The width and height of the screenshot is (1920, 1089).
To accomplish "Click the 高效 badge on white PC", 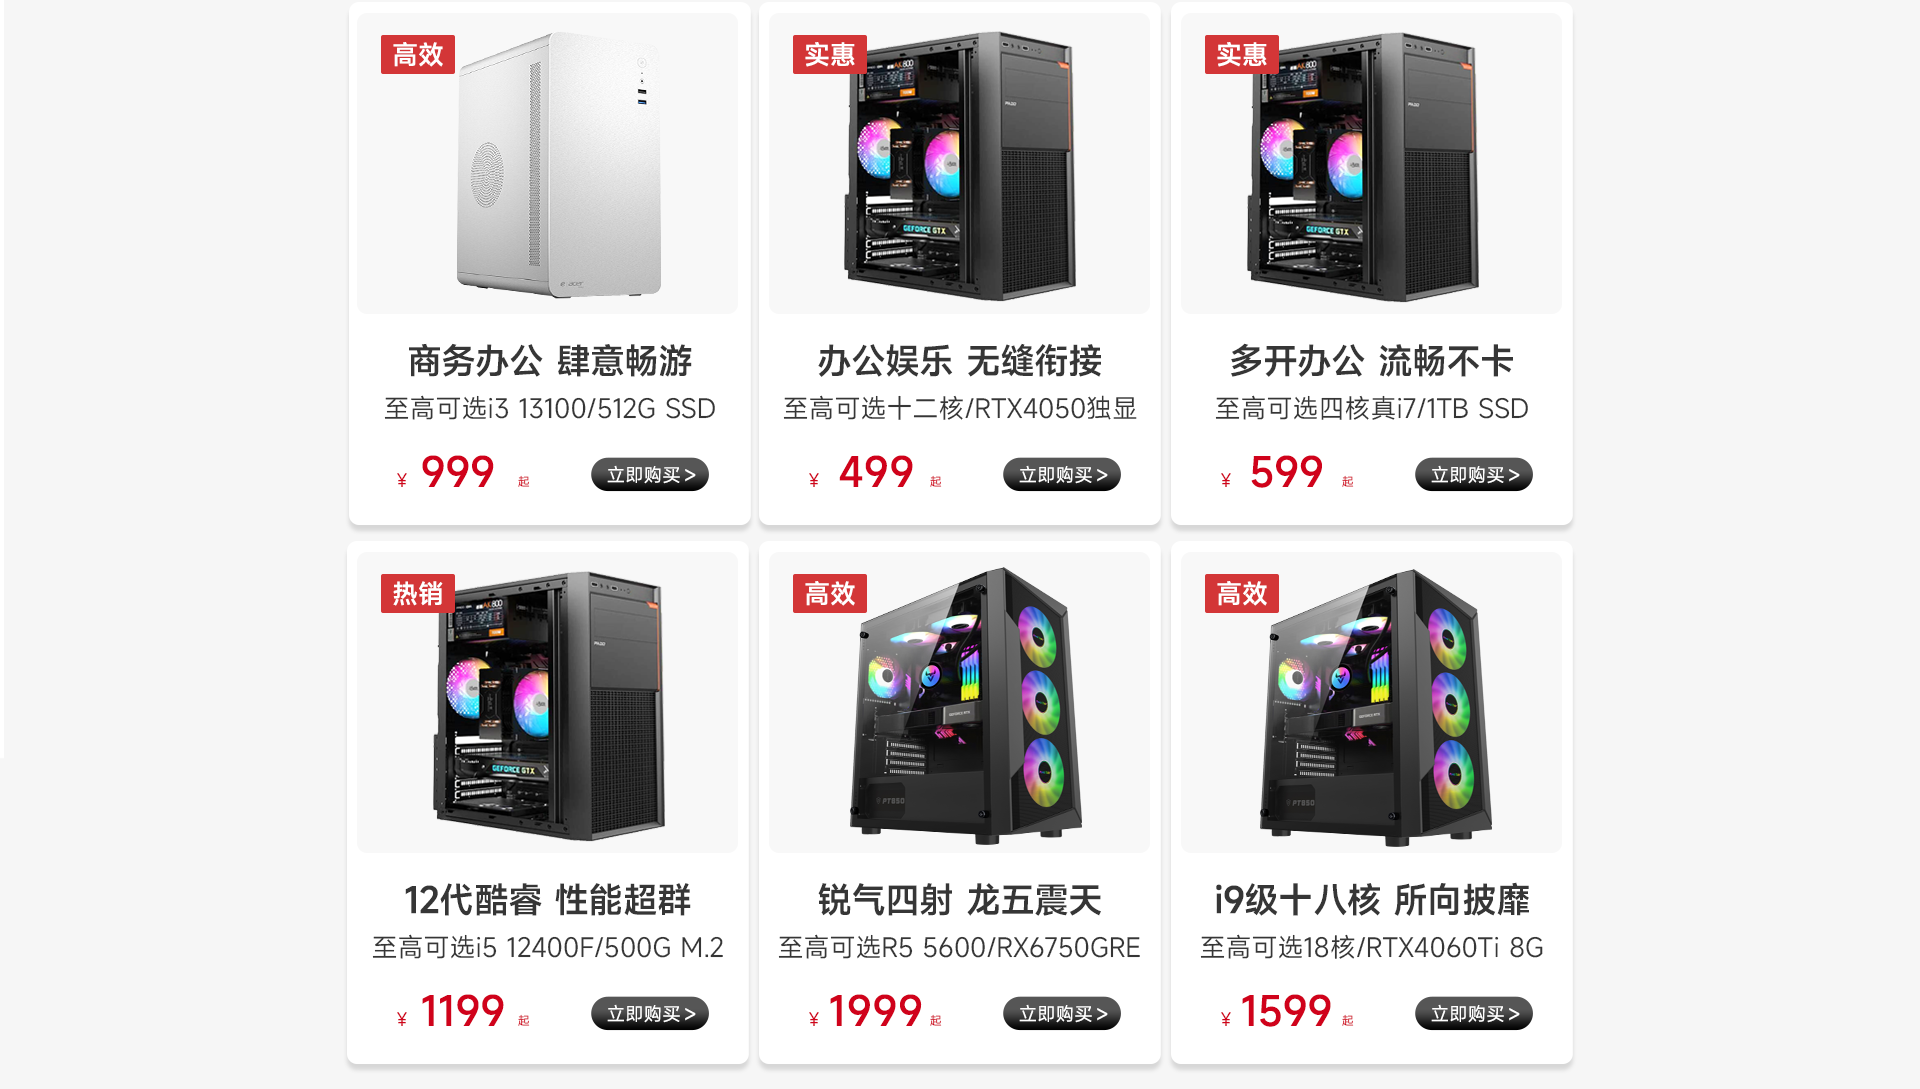I will tap(418, 55).
